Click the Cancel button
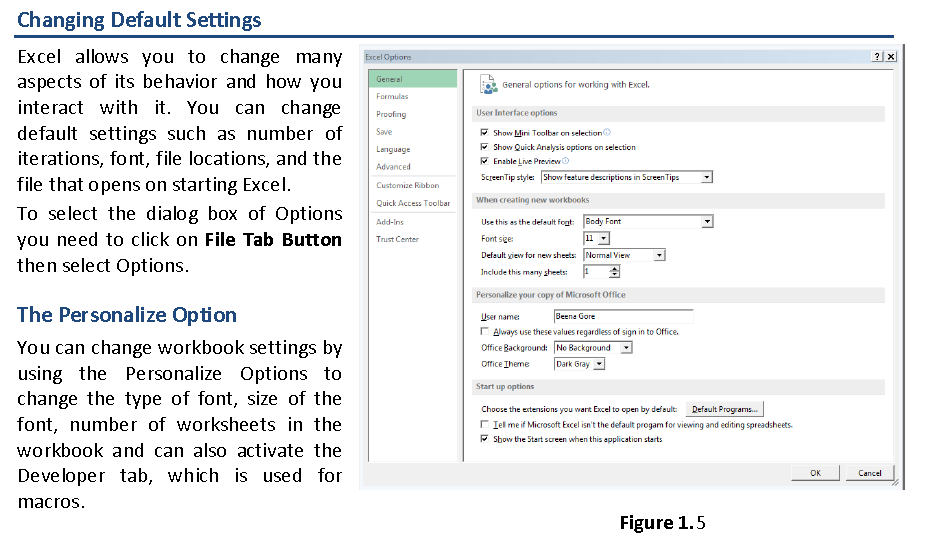Viewport: 927px width, 537px height. pyautogui.click(x=869, y=473)
